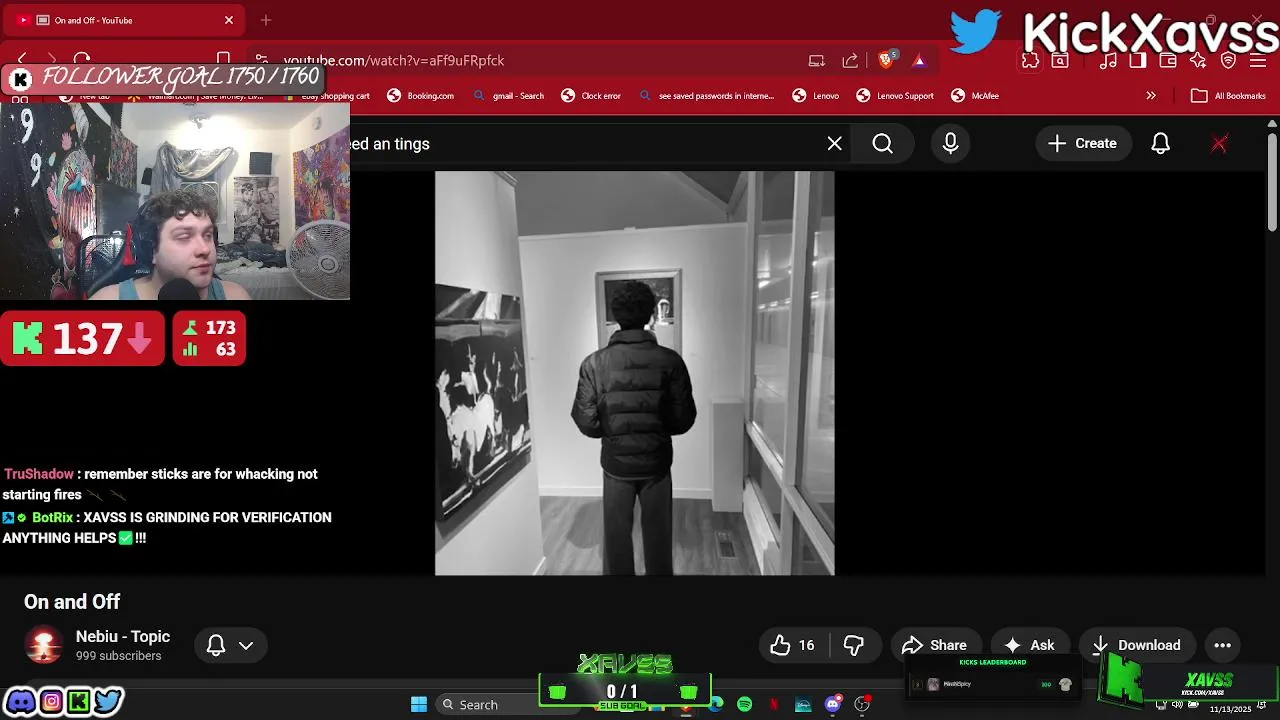Open the Brave hamburger main menu
The image size is (1280, 720).
point(1258,60)
